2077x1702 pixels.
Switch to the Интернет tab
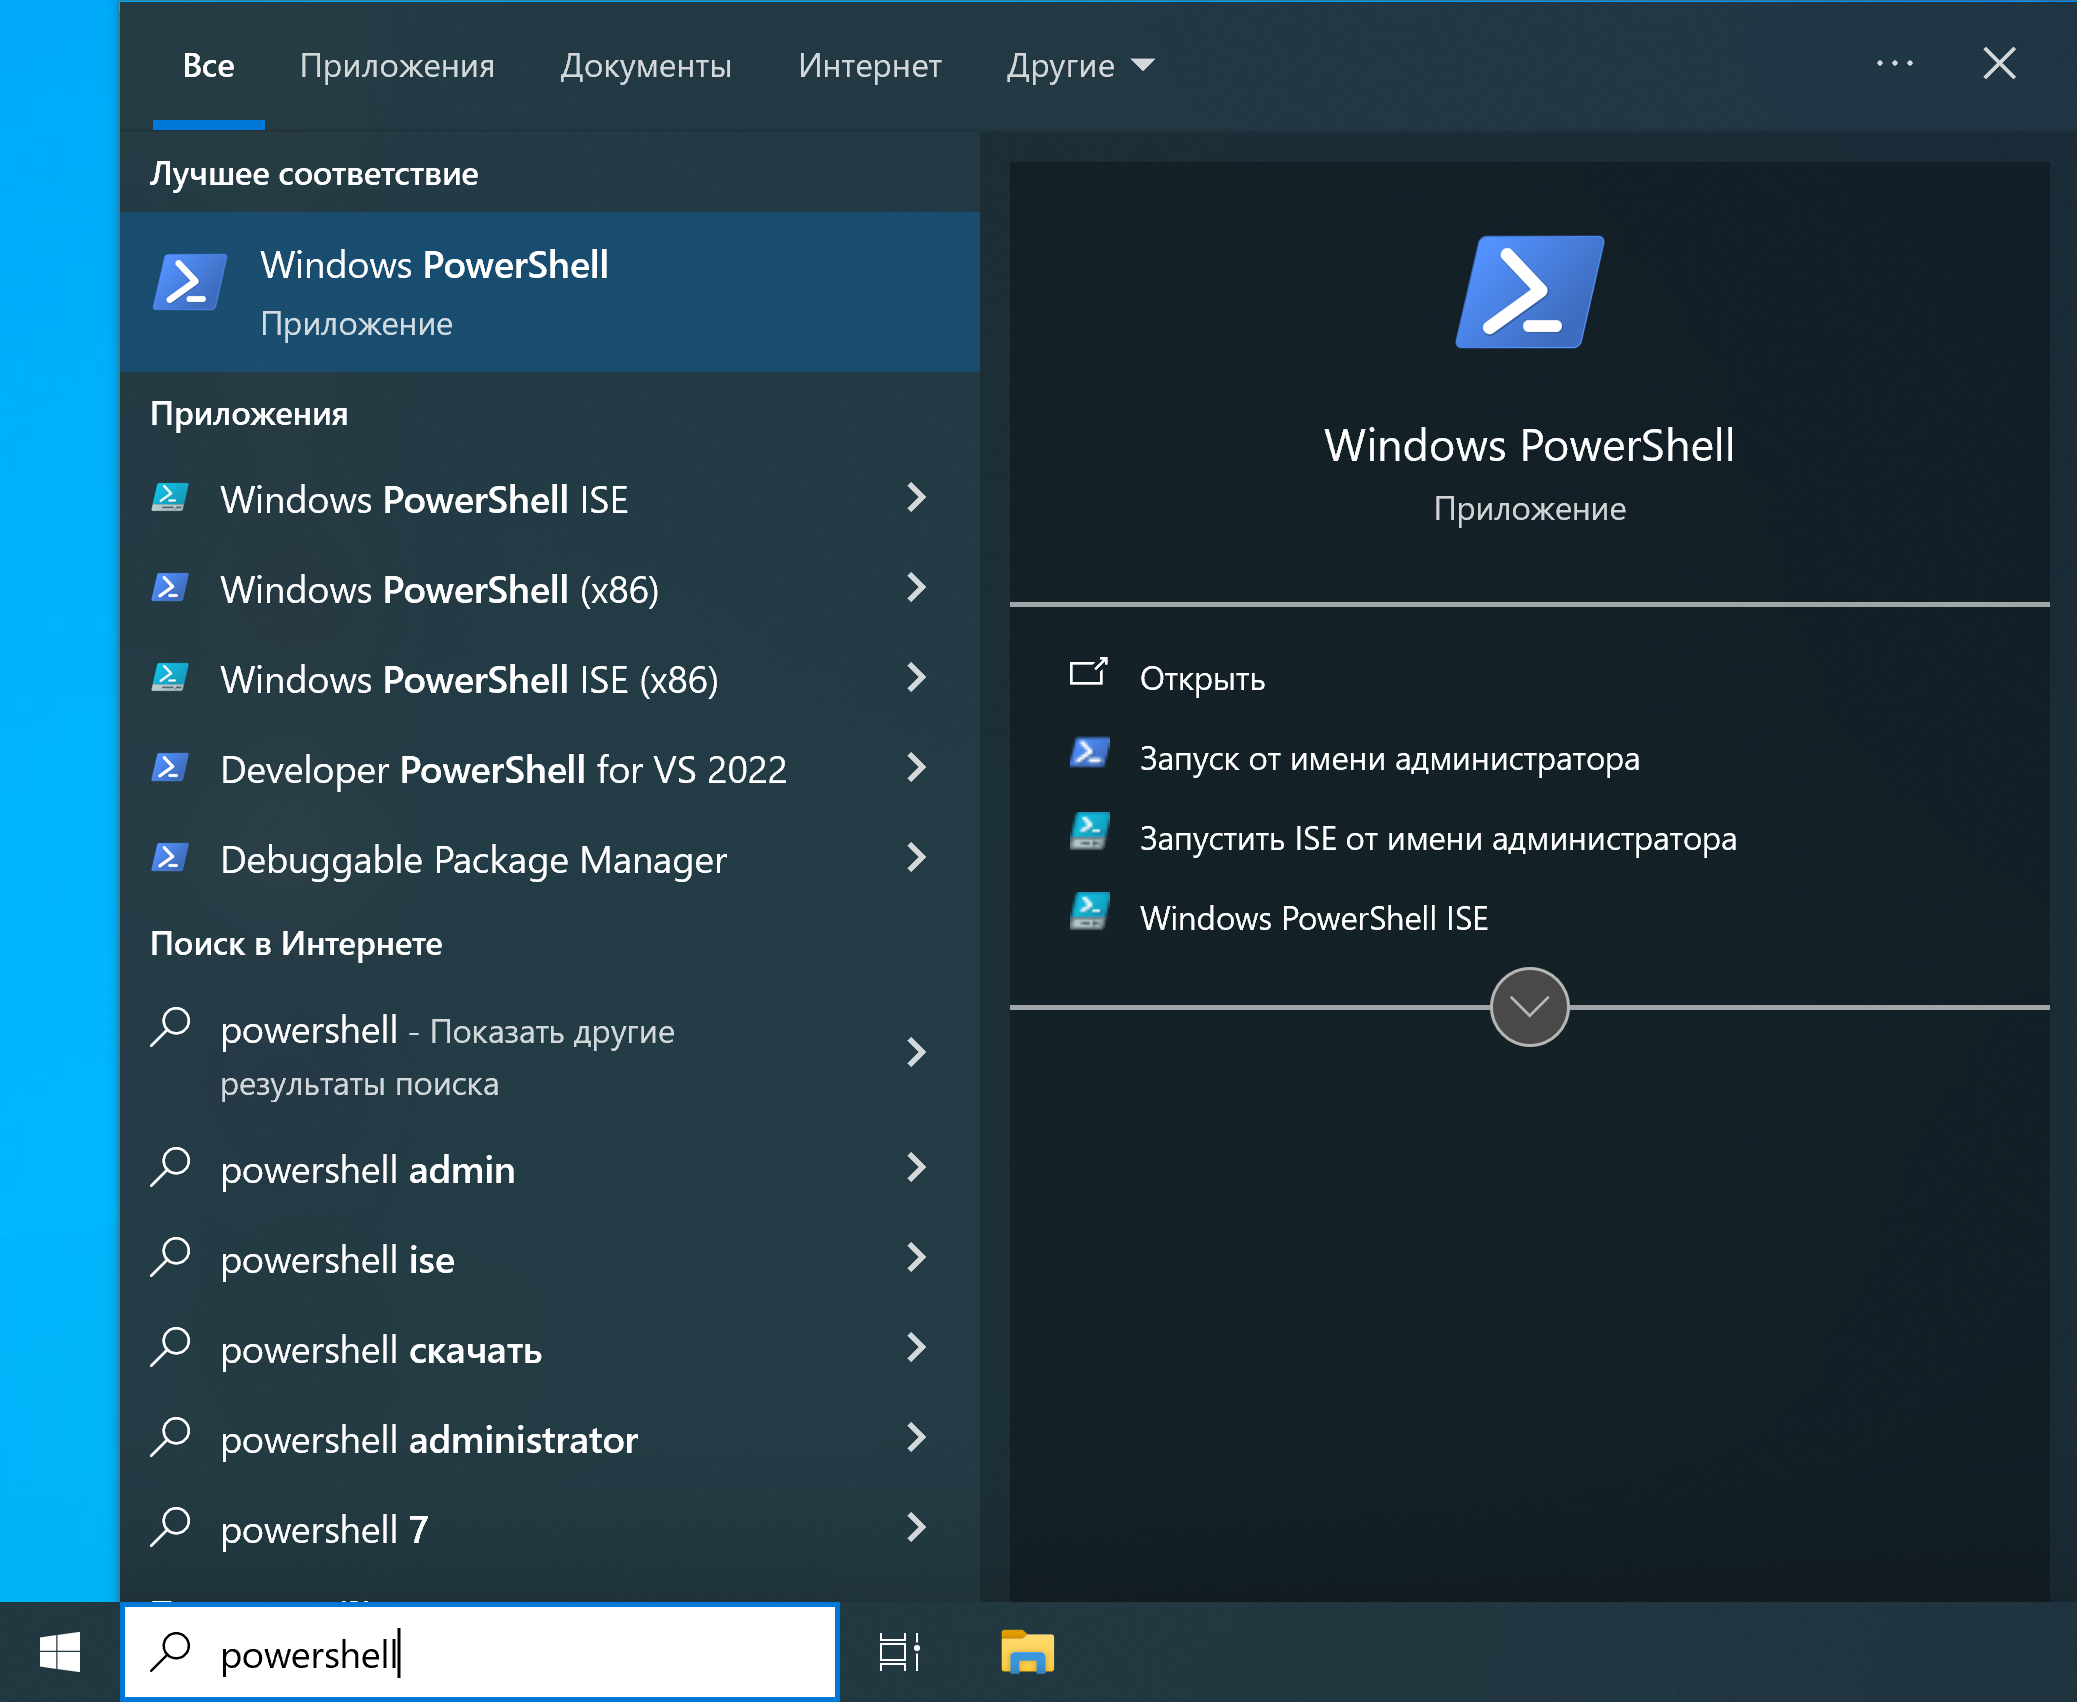[x=870, y=66]
